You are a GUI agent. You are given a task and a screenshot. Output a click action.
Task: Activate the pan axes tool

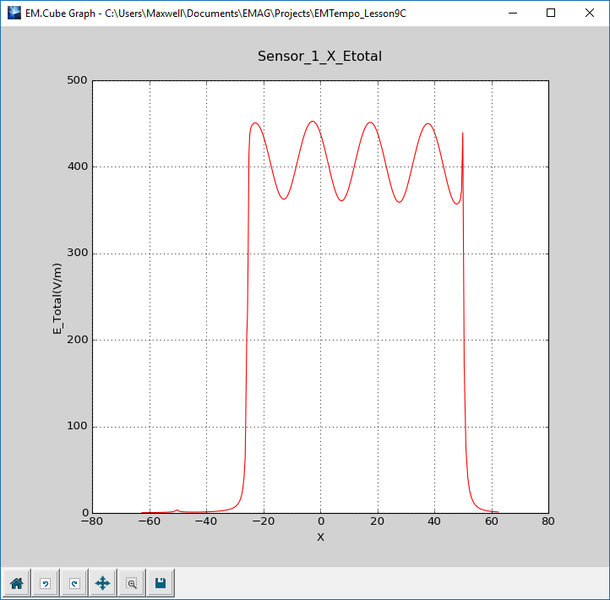102,582
